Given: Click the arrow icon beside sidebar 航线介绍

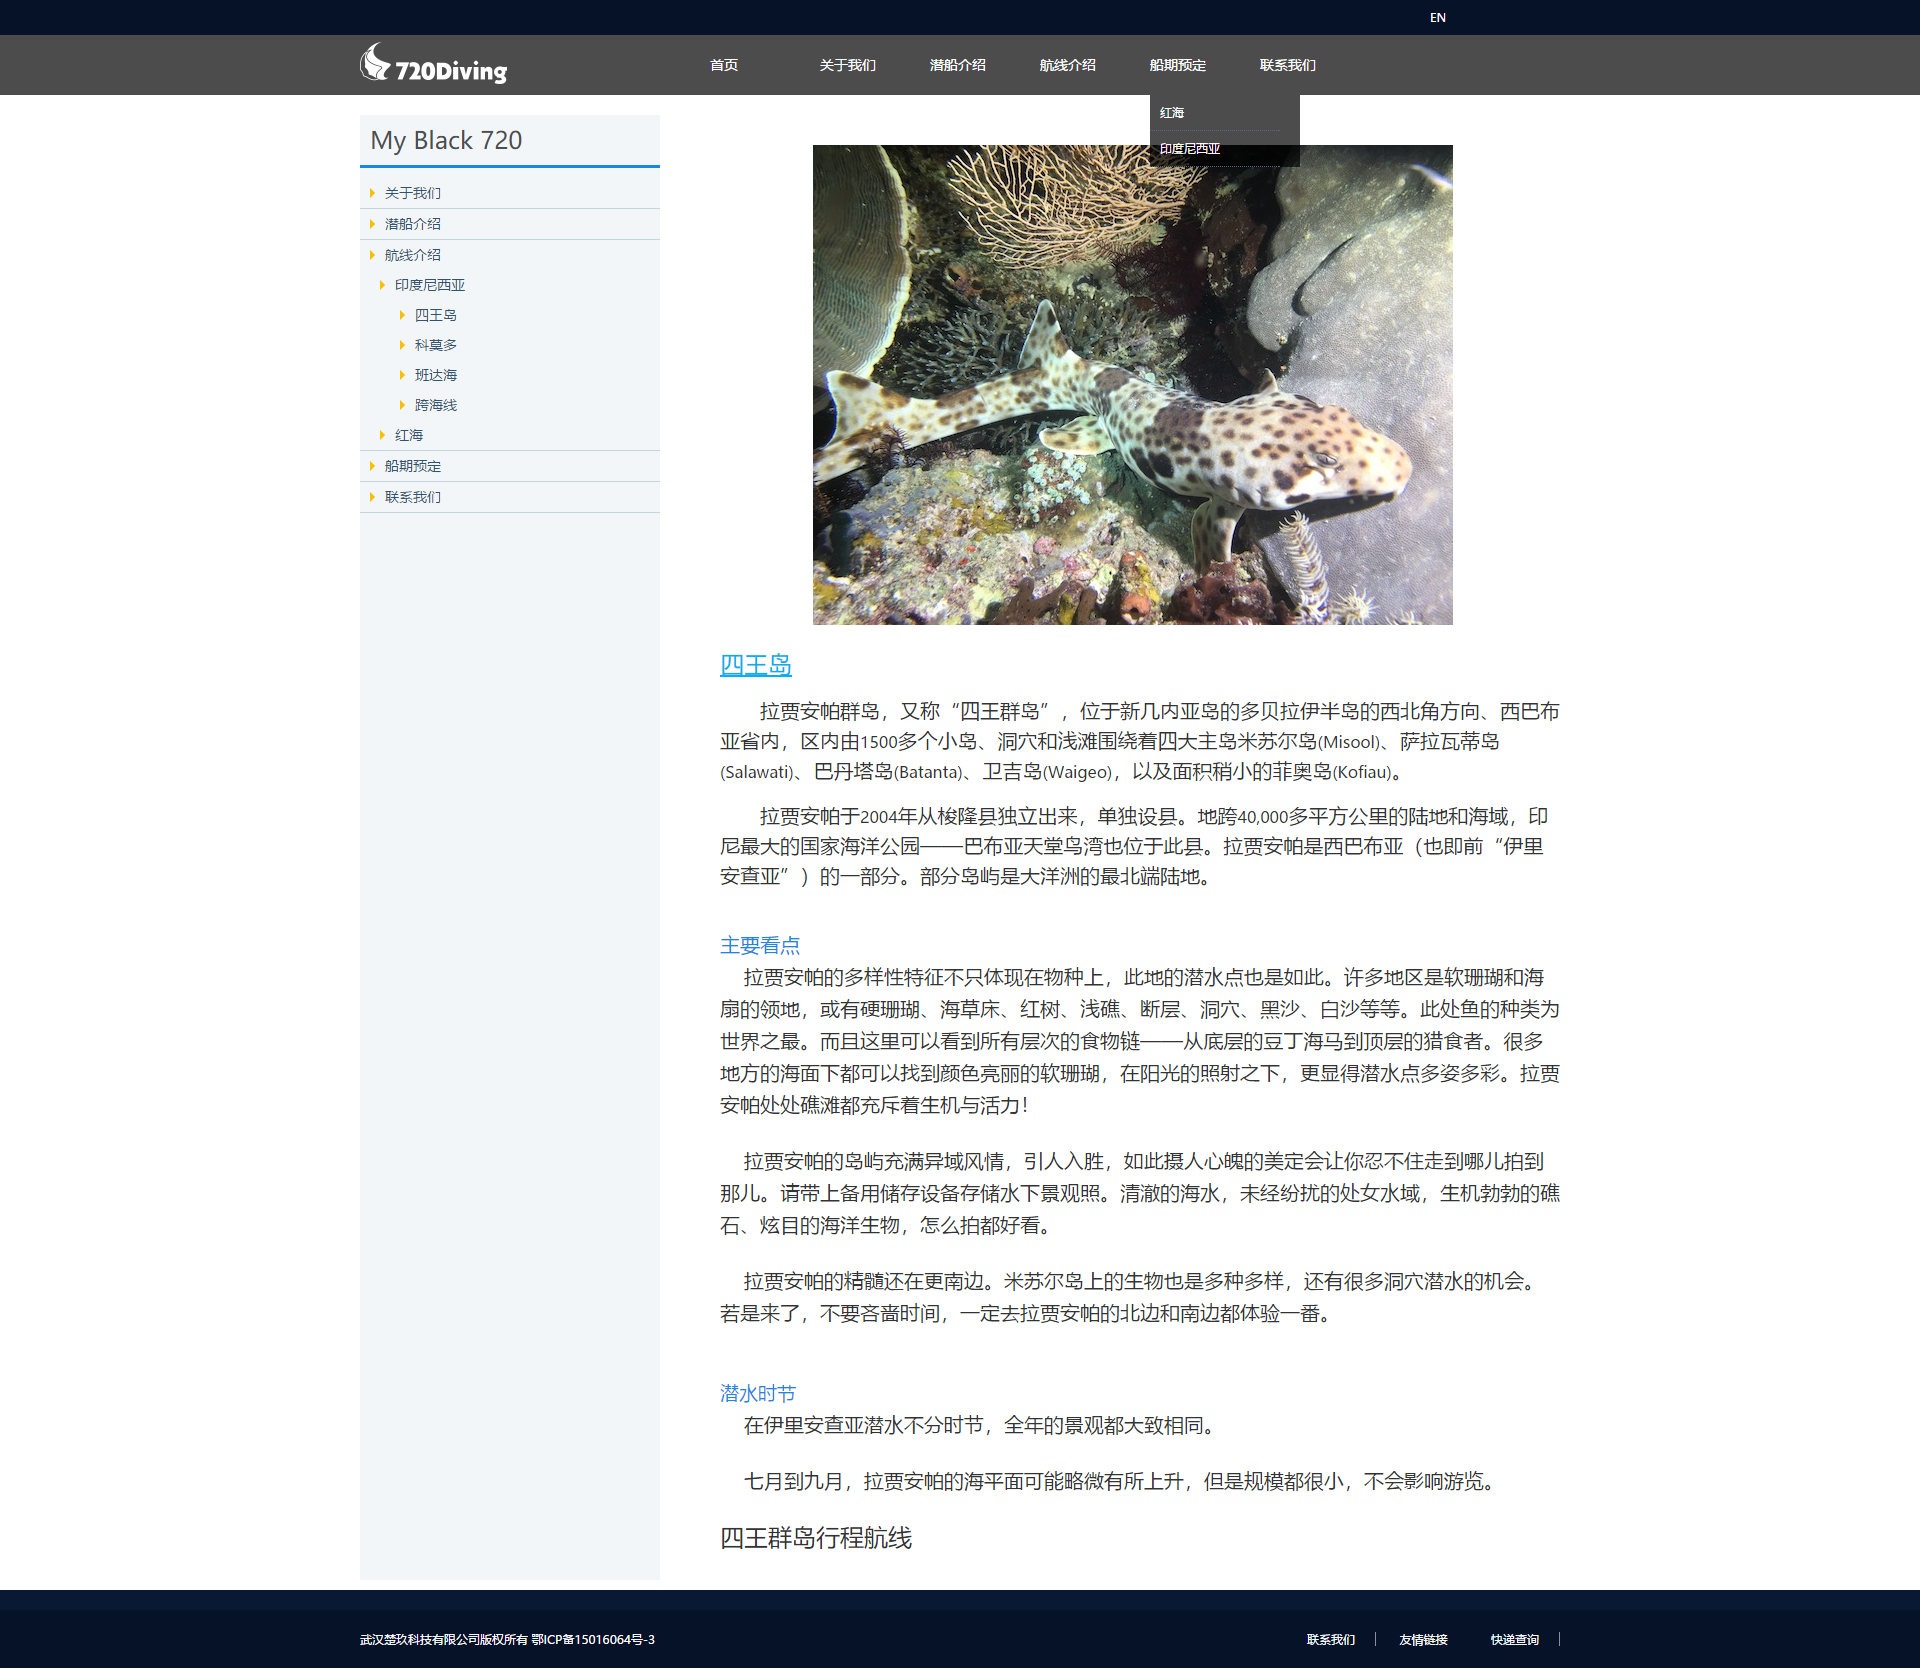Looking at the screenshot, I should [372, 255].
